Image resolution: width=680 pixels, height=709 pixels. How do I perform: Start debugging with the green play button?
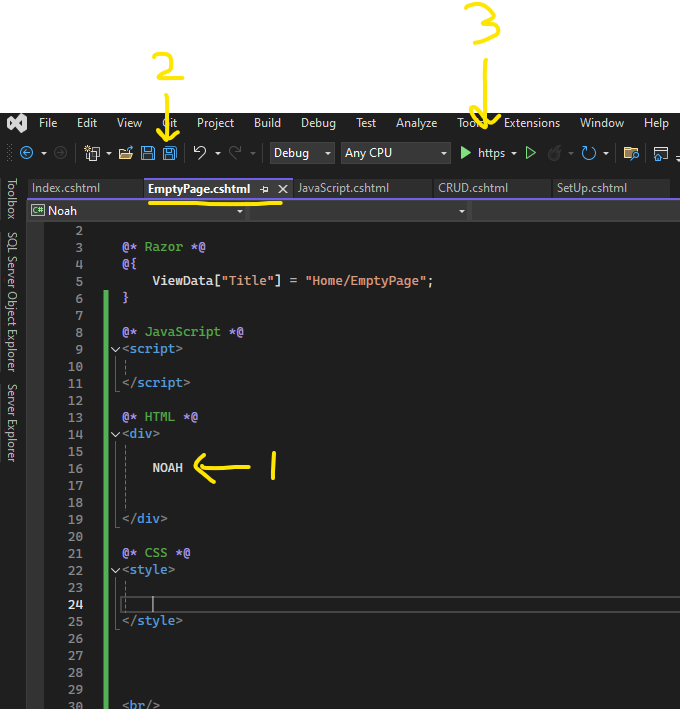pyautogui.click(x=465, y=153)
